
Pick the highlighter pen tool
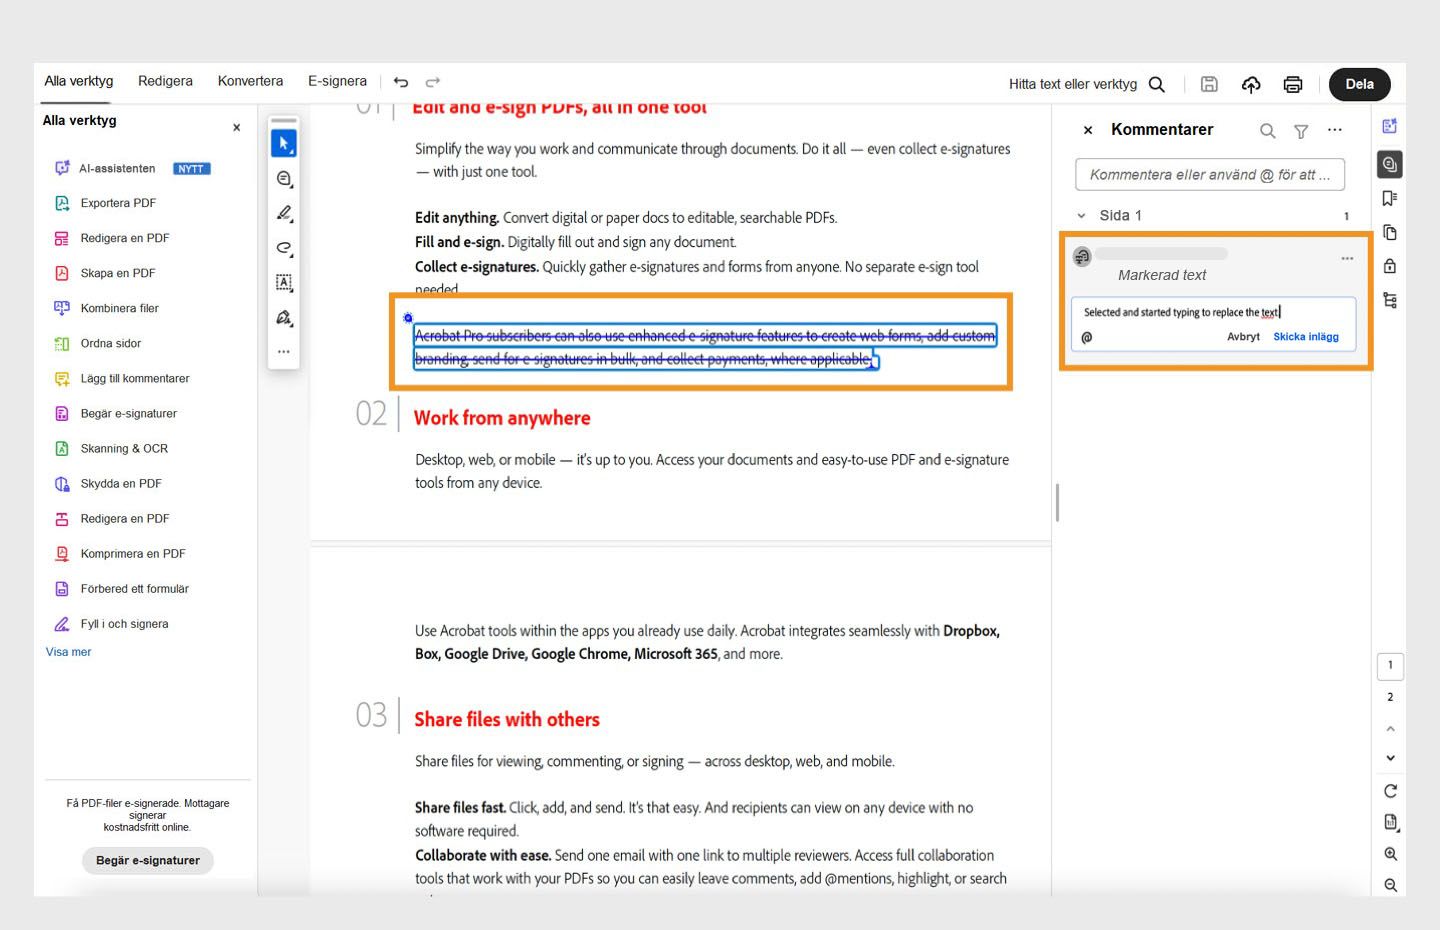click(284, 213)
